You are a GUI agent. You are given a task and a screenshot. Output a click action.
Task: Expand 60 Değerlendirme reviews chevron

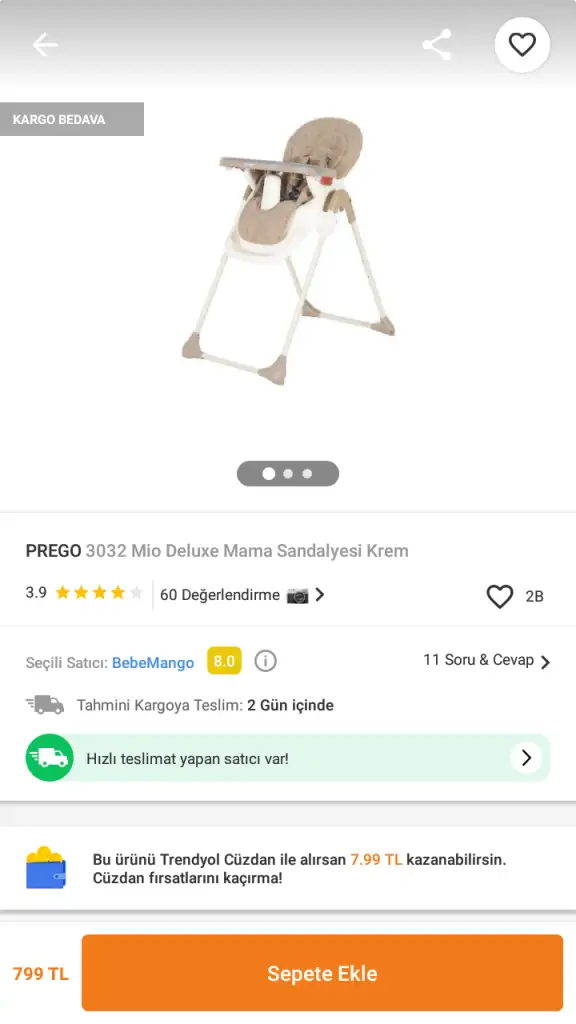pos(319,595)
